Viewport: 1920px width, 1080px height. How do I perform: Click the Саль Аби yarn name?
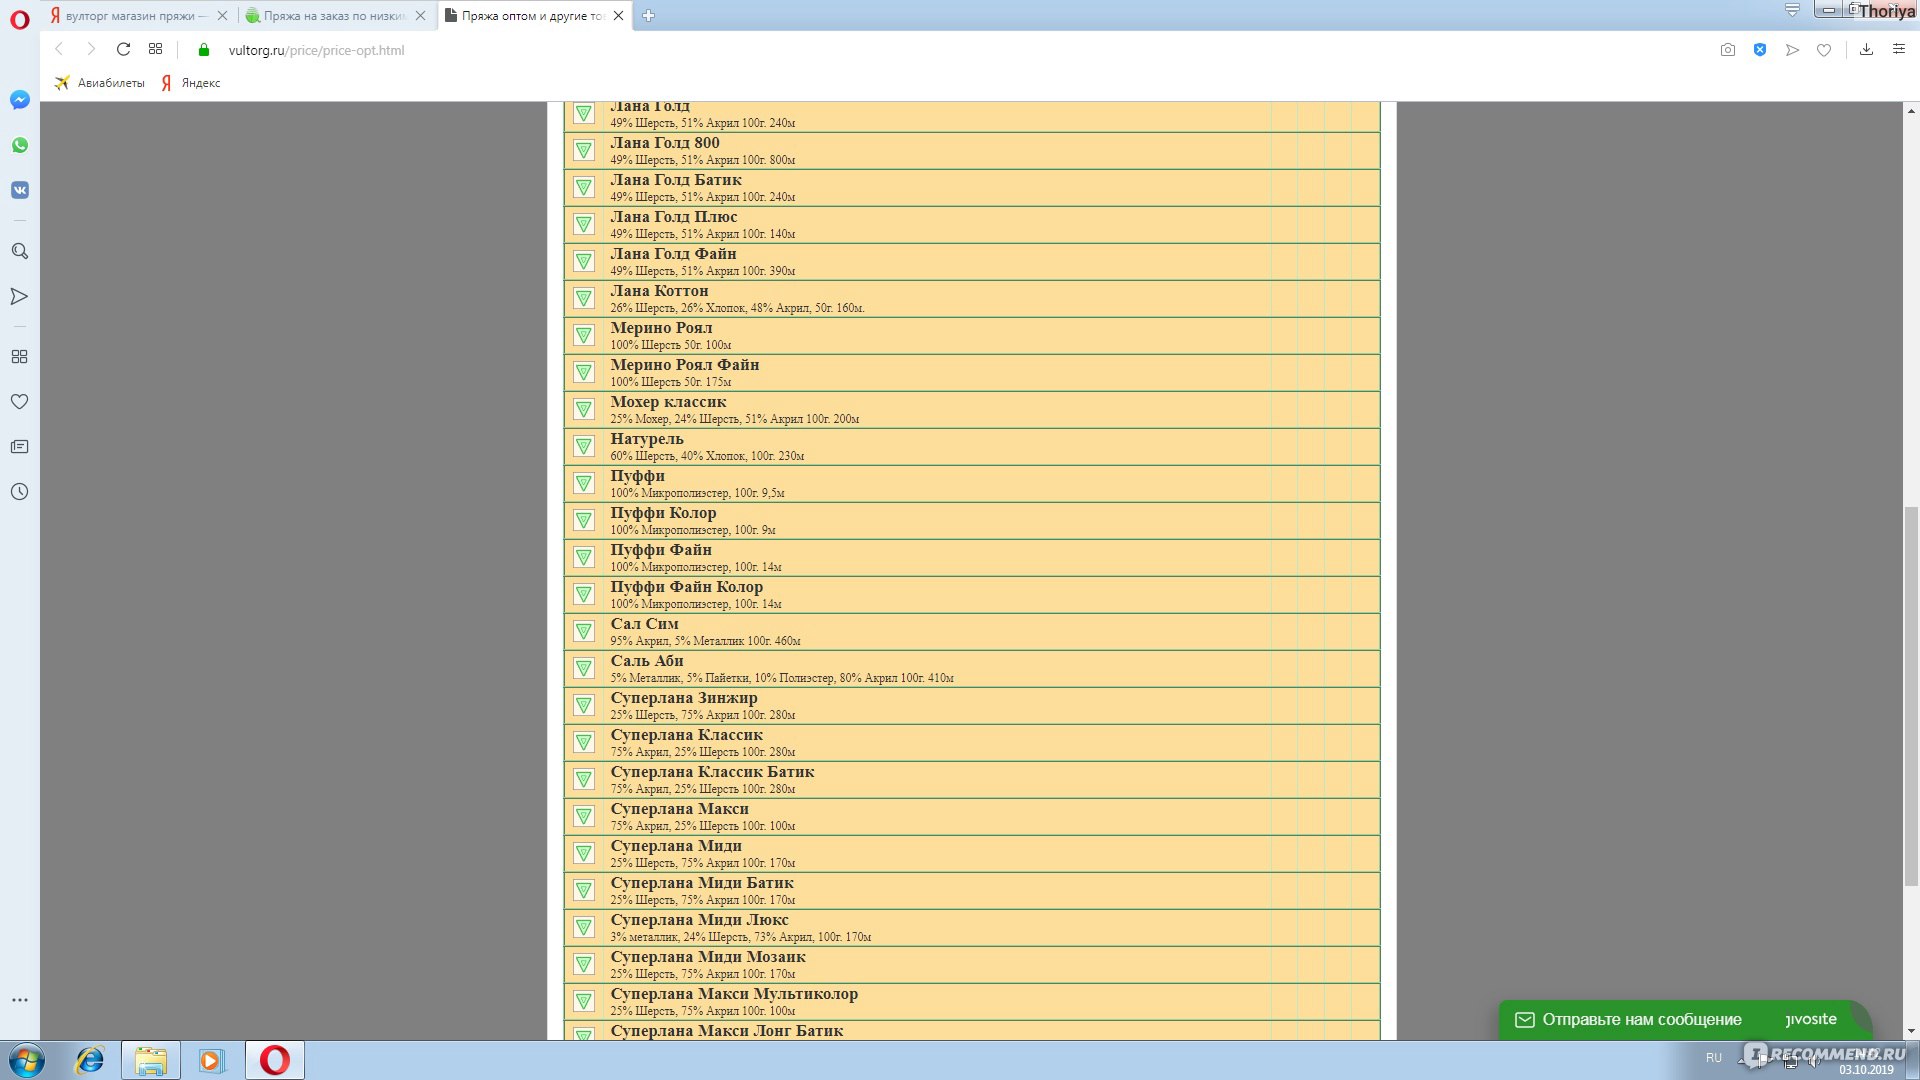click(647, 661)
